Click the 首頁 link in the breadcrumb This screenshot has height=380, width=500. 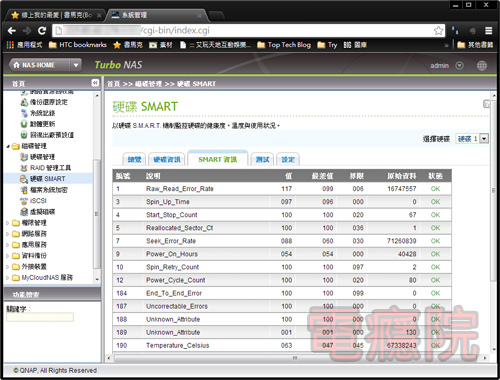(113, 84)
